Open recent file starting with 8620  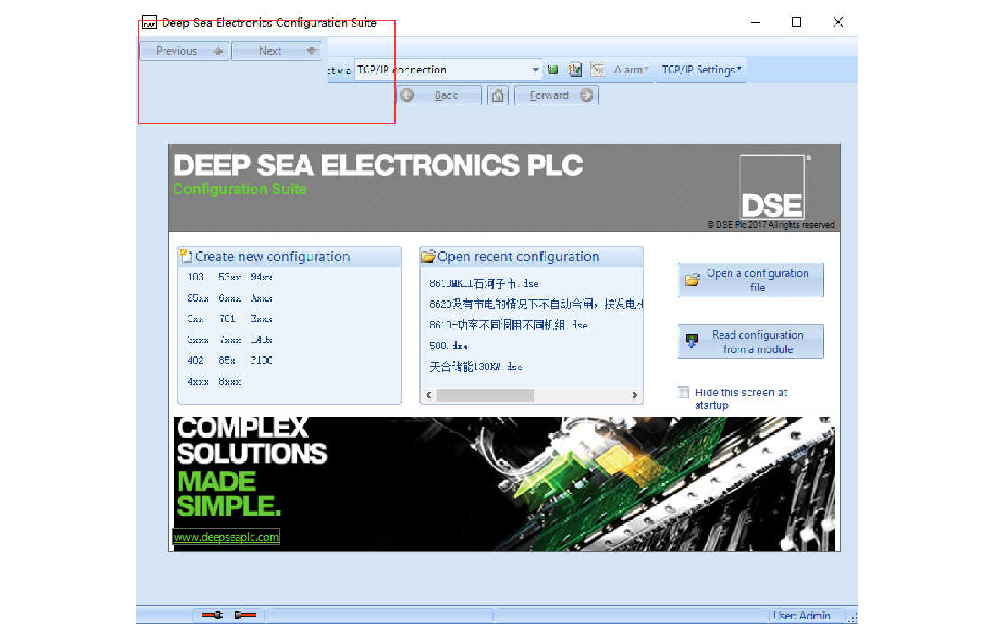click(536, 304)
